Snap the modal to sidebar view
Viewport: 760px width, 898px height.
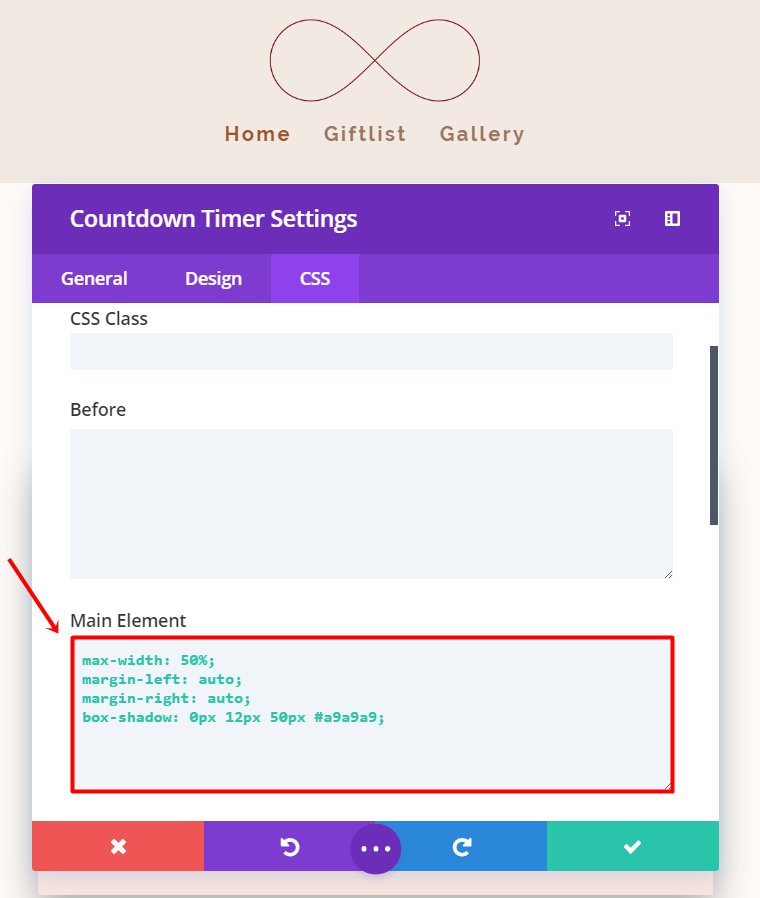coord(672,219)
